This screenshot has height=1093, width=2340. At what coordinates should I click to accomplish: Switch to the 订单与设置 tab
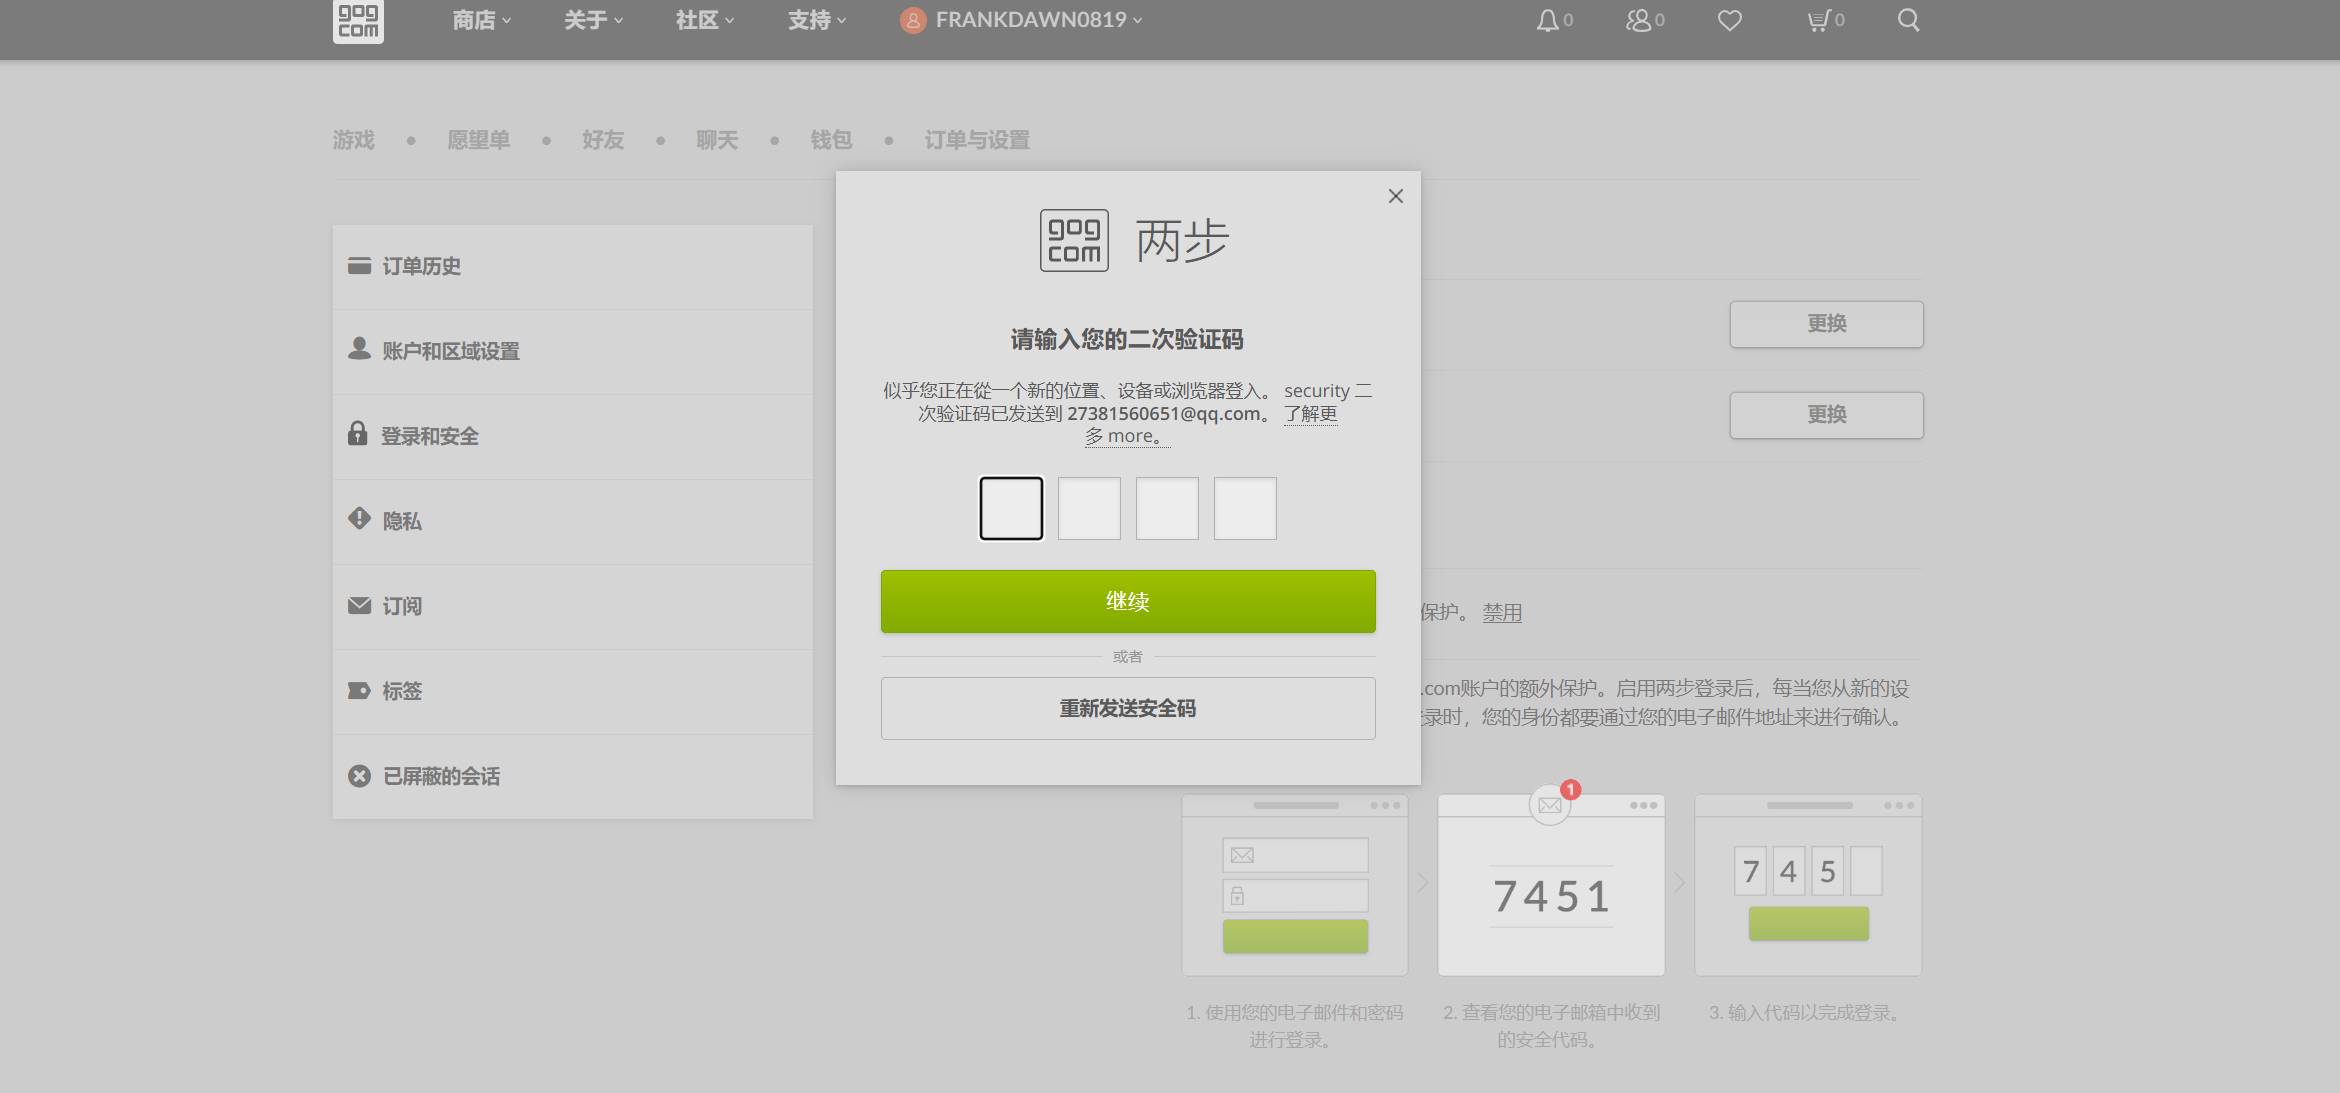(977, 140)
